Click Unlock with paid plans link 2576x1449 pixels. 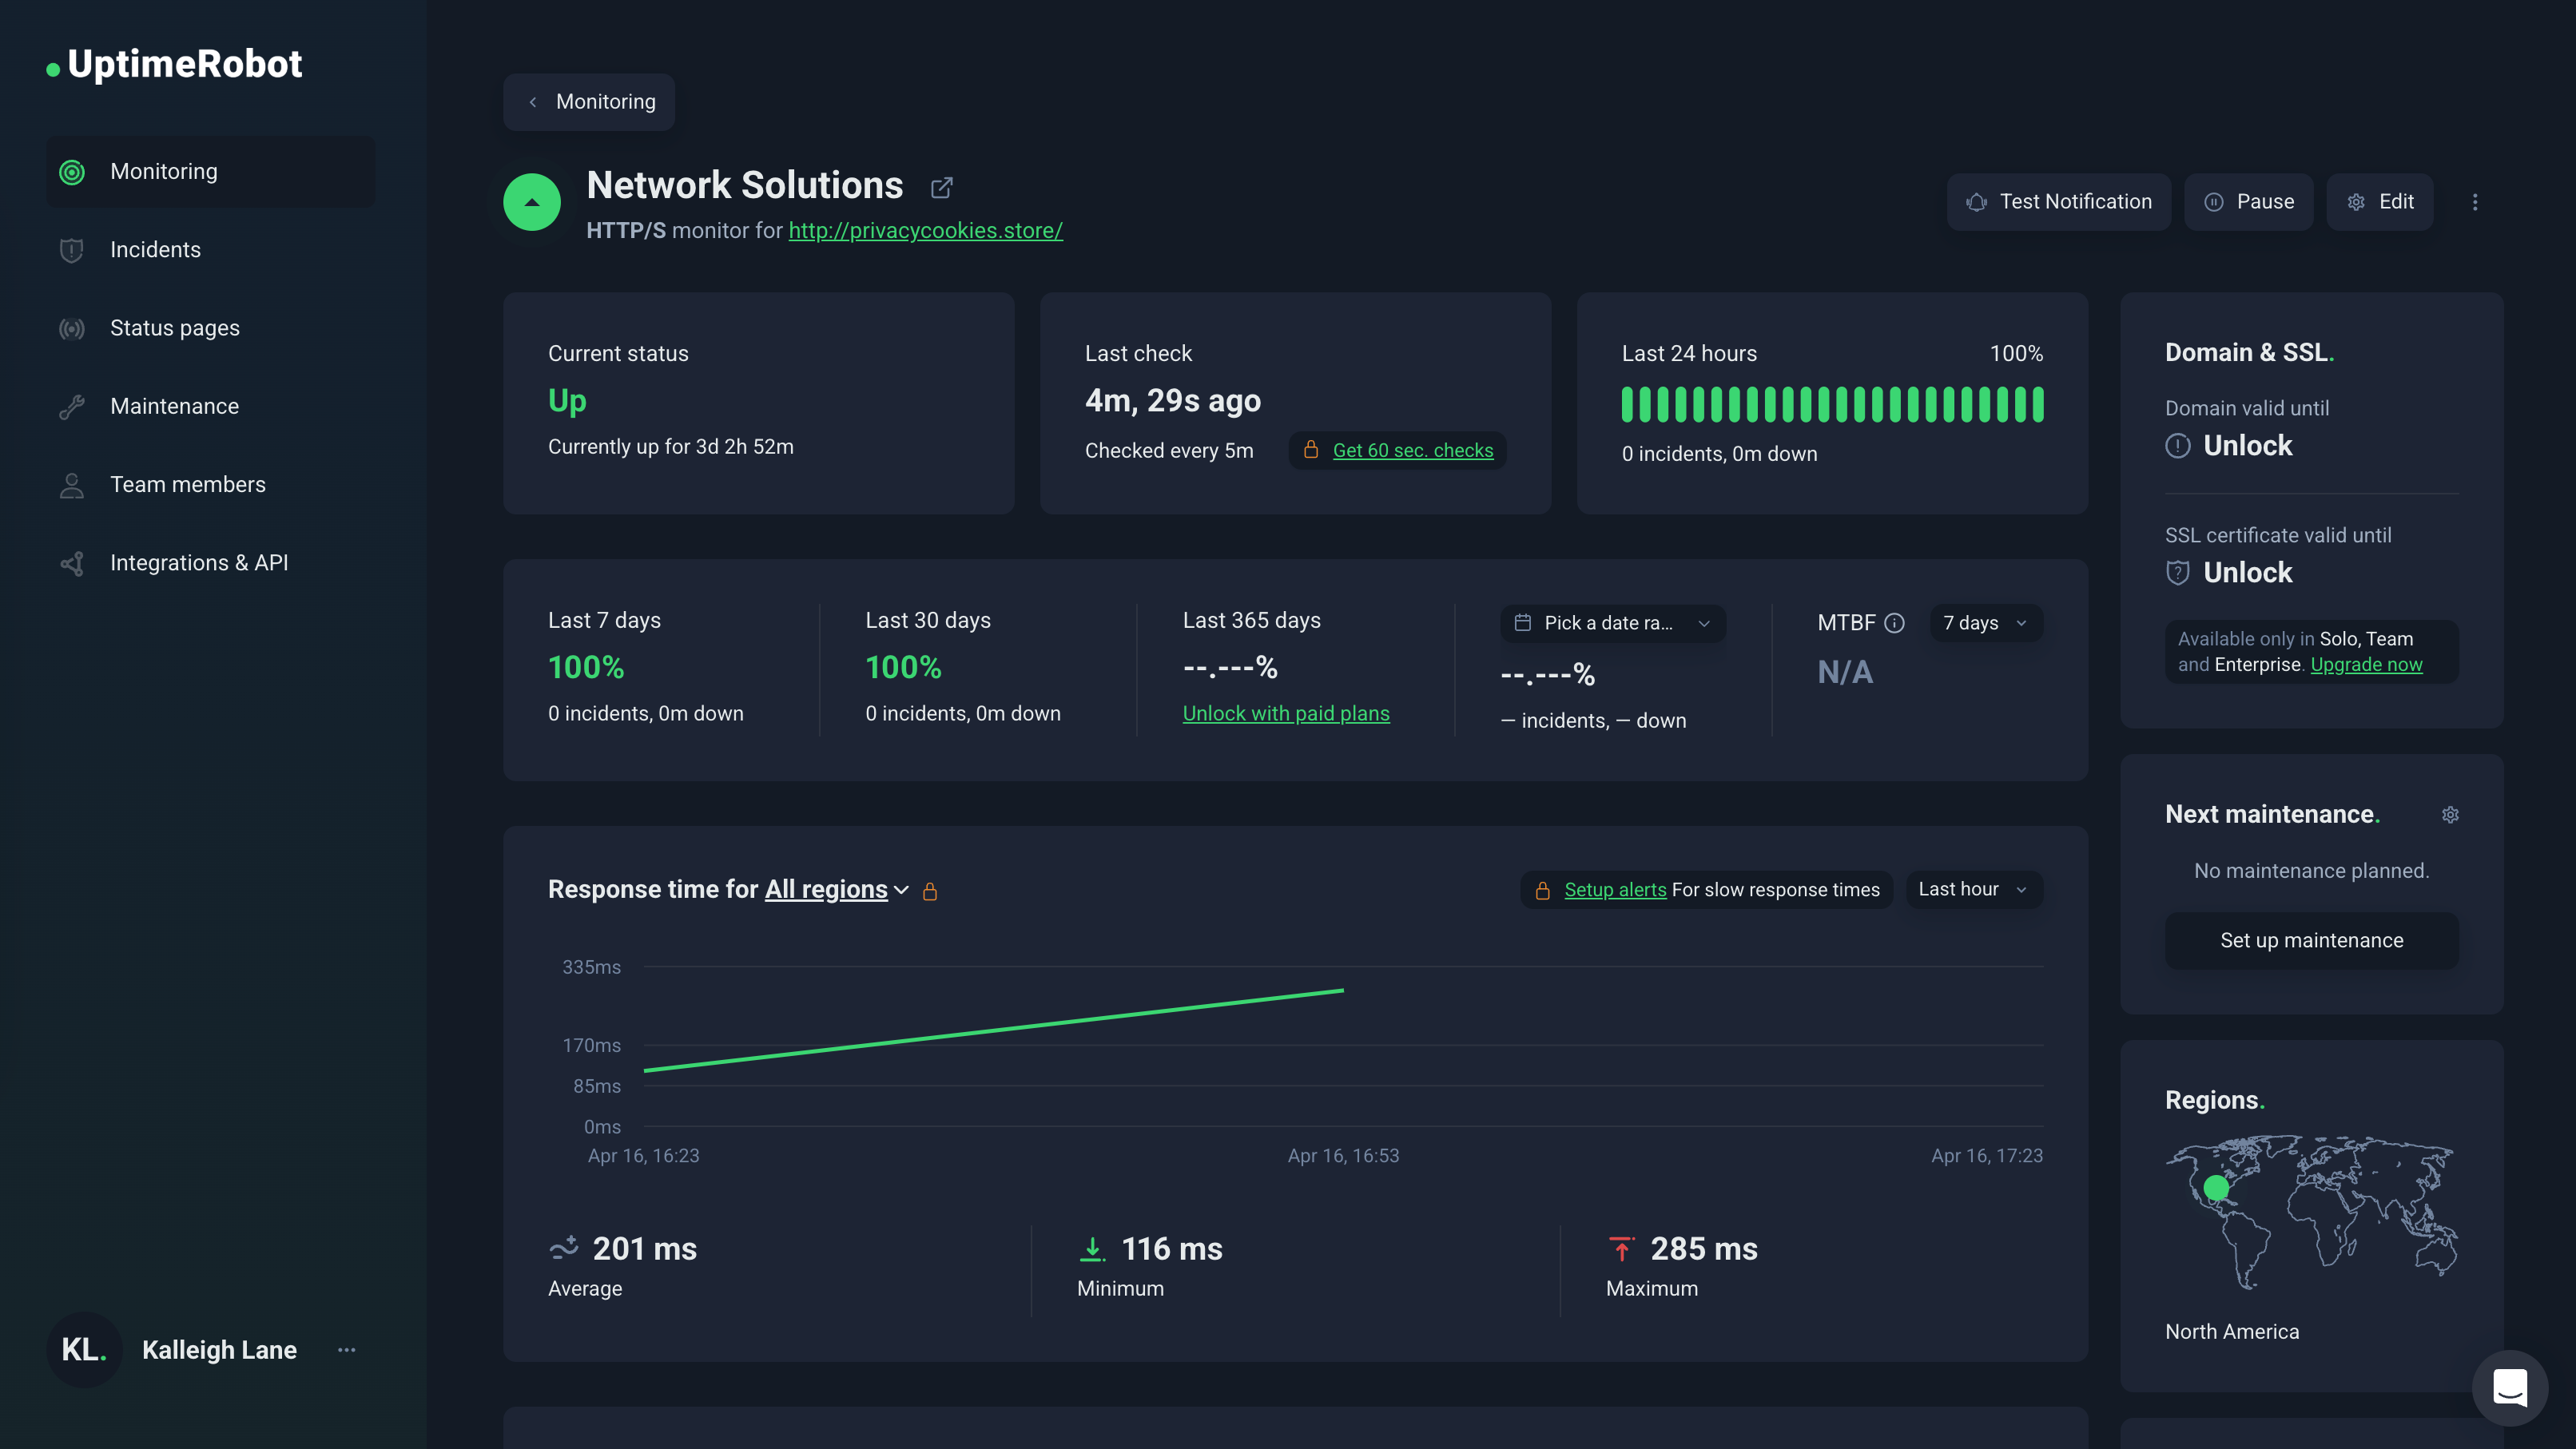(1285, 713)
